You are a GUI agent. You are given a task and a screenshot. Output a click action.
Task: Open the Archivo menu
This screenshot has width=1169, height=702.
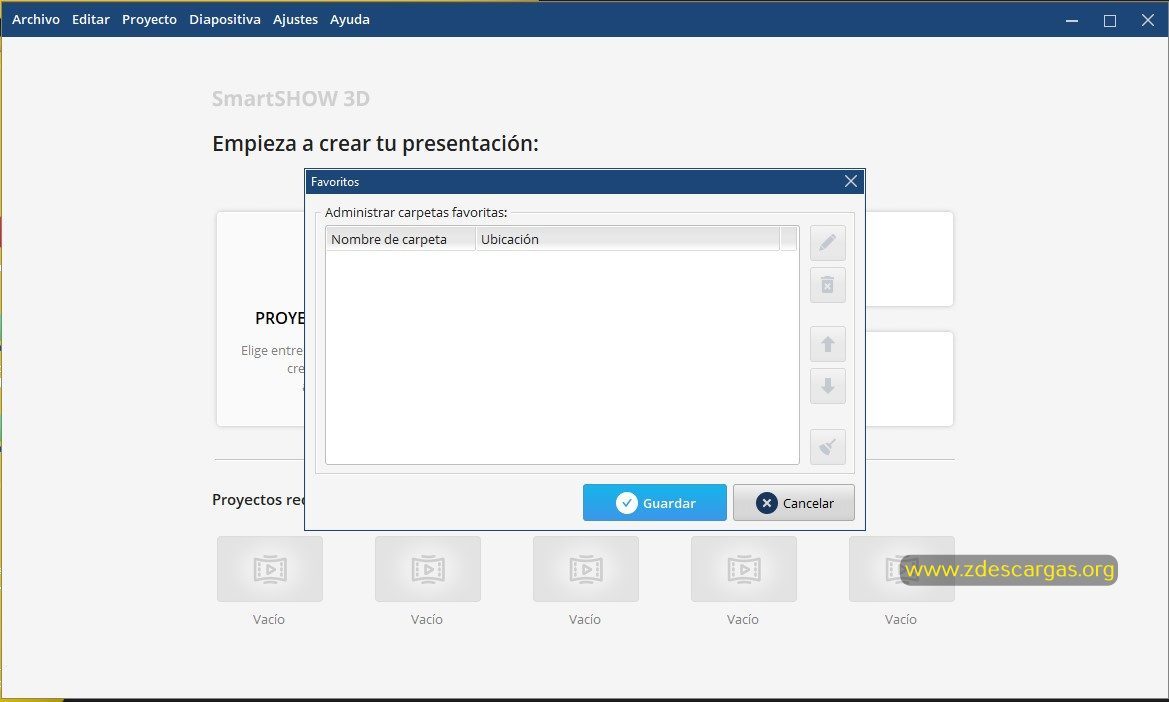36,19
